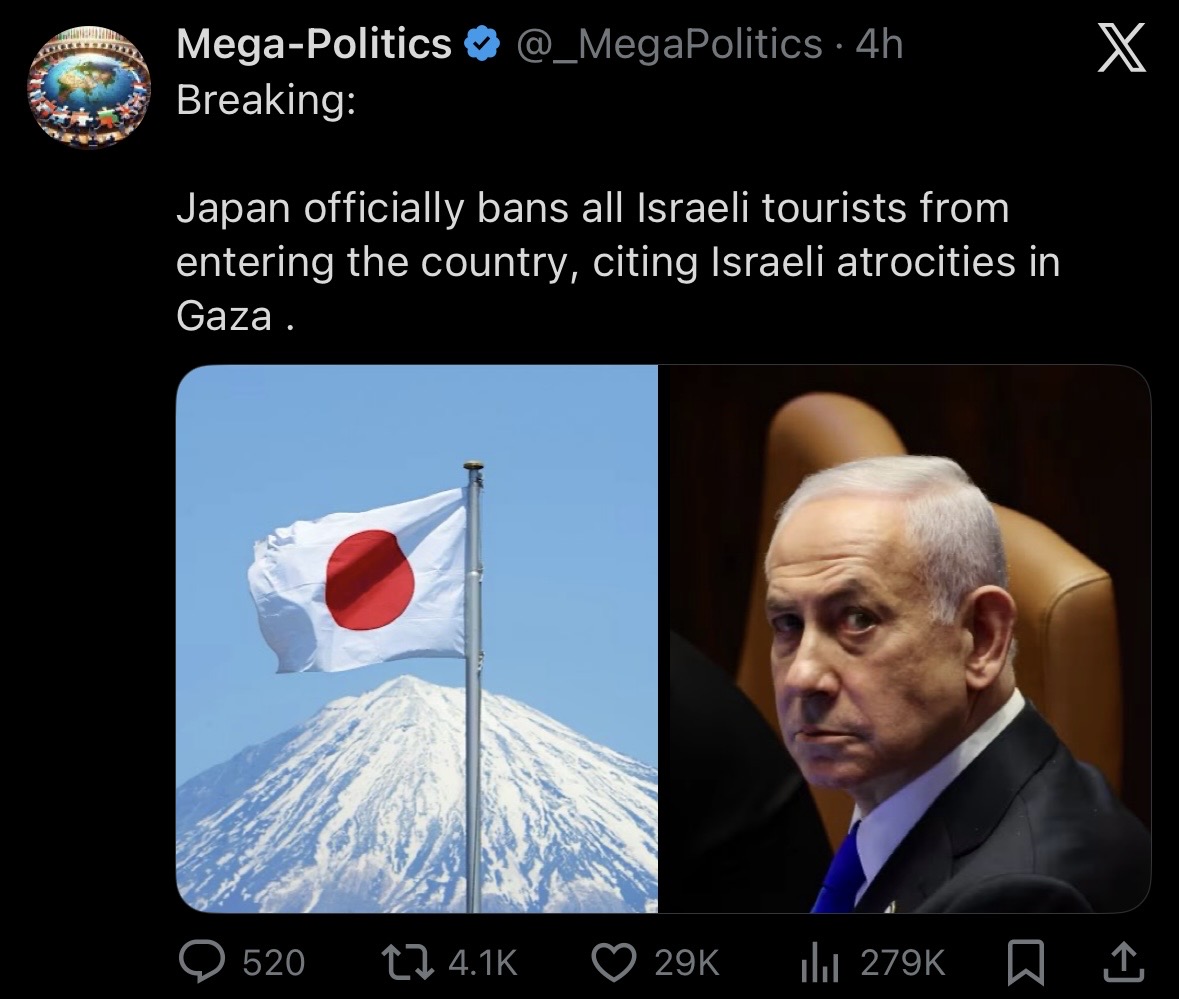Click the blue verified checkmark badge
The image size is (1179, 999).
click(482, 44)
